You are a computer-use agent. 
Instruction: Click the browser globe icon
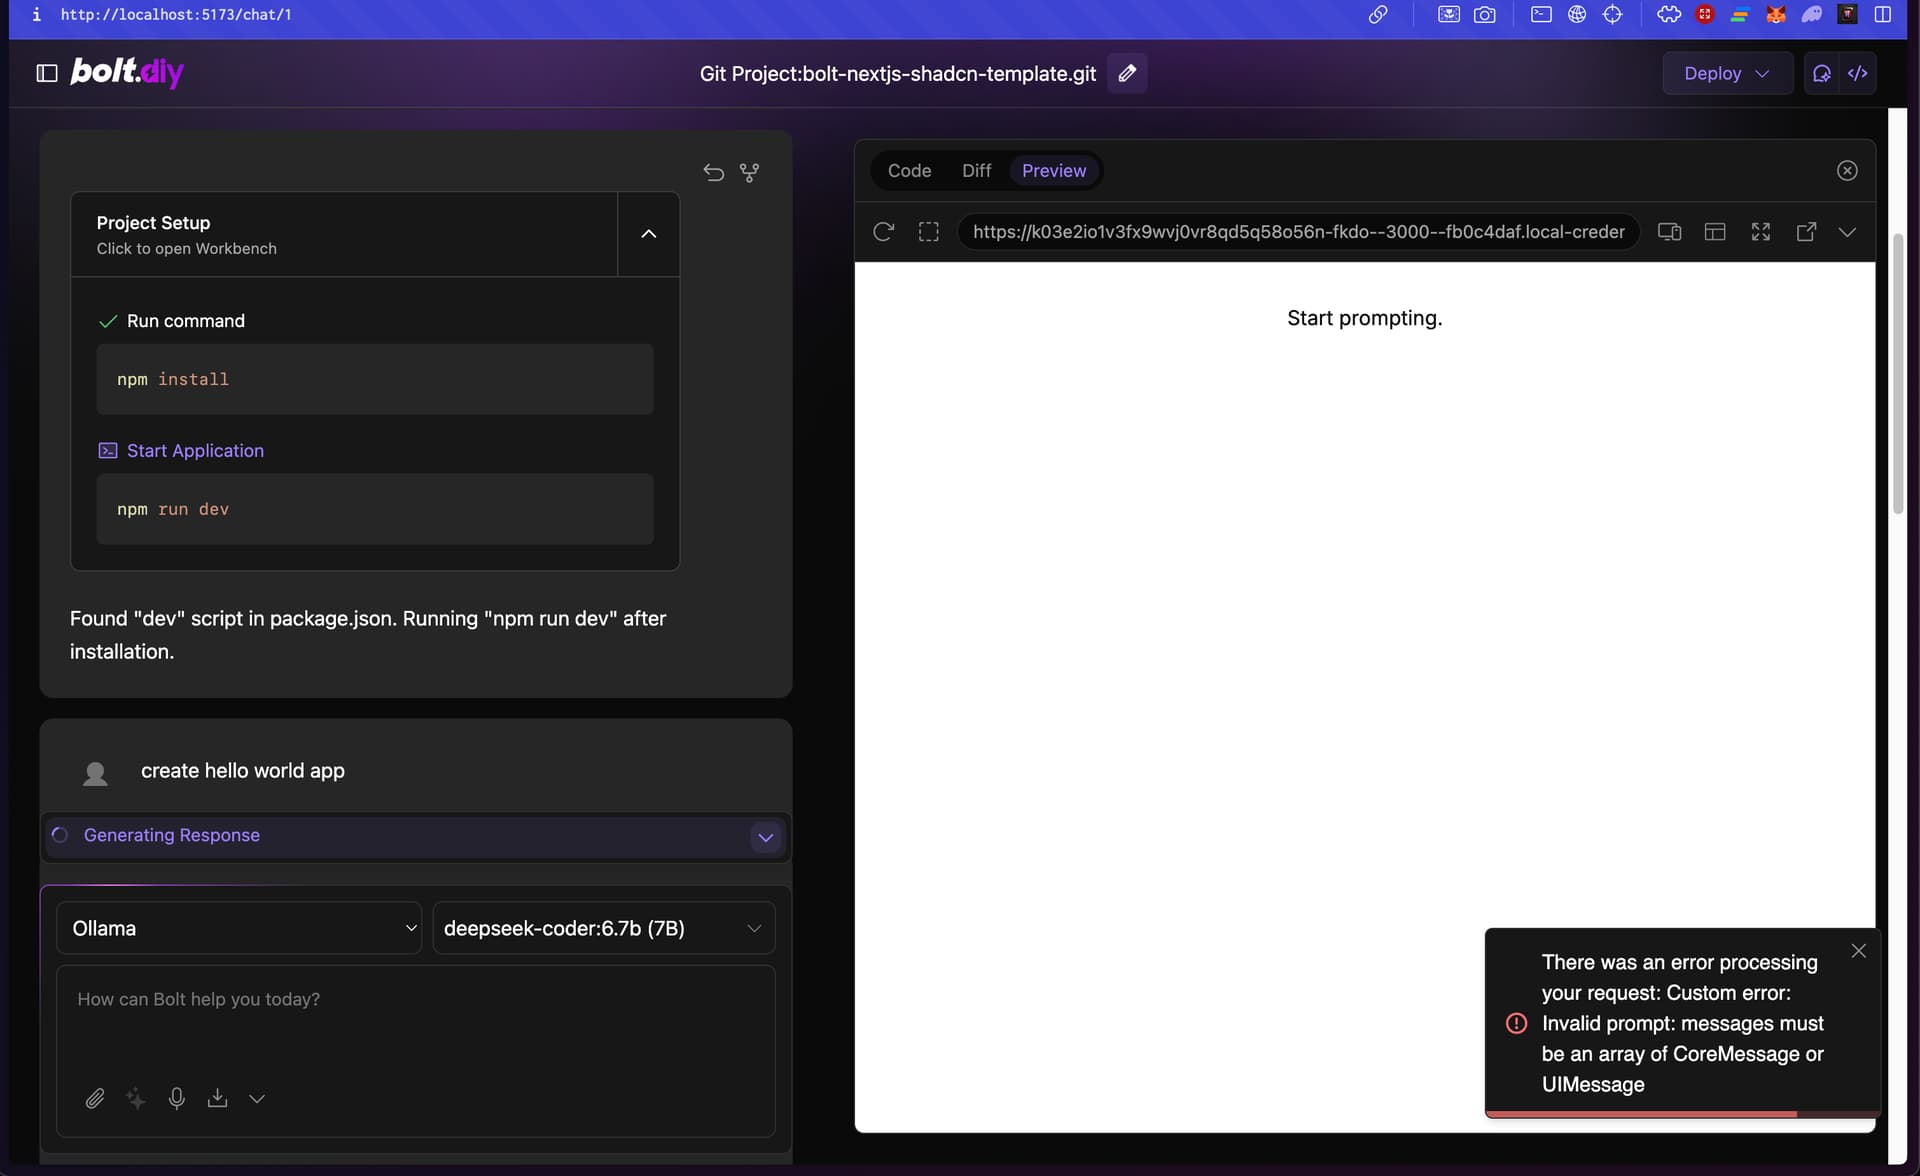pos(1577,14)
